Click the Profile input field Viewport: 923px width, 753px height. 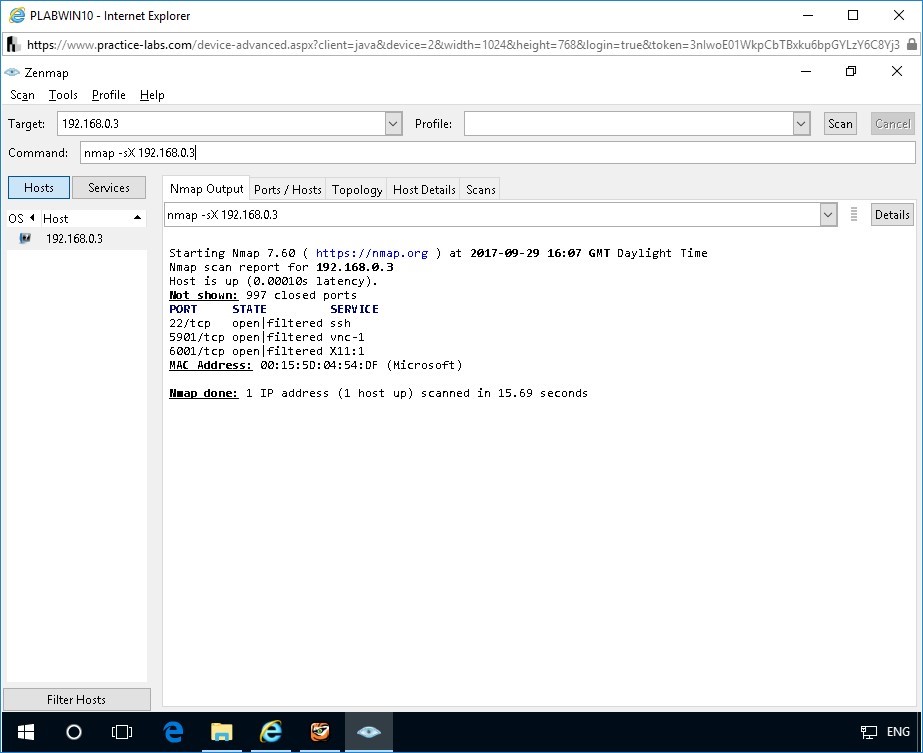pos(629,124)
